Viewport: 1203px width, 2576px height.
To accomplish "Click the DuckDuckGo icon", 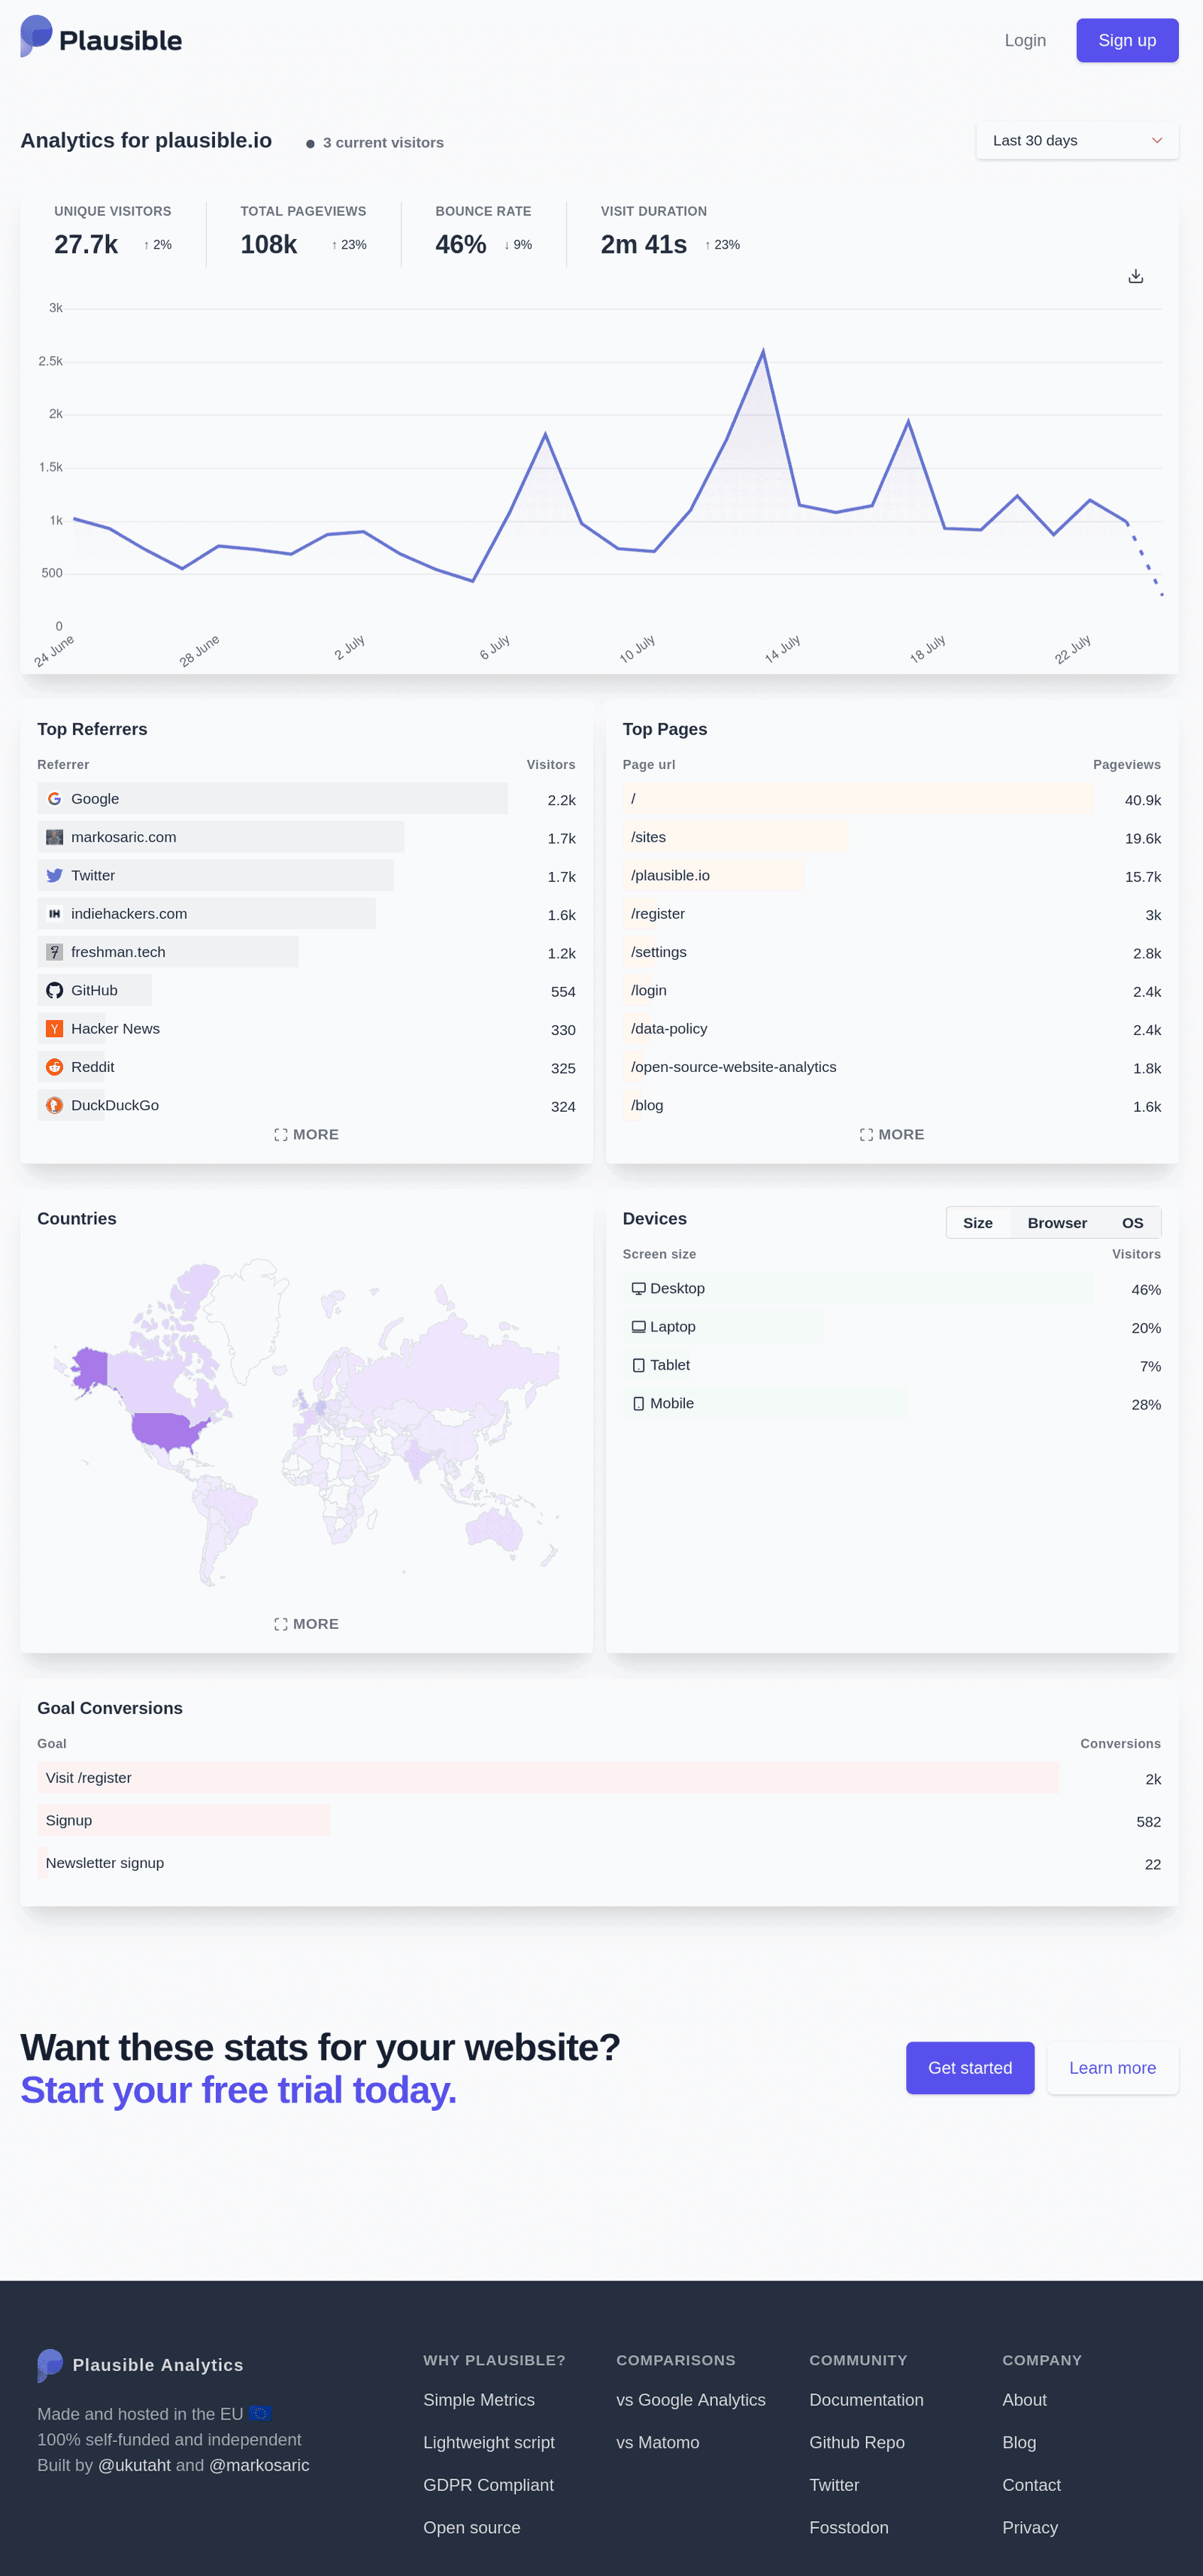I will (54, 1105).
